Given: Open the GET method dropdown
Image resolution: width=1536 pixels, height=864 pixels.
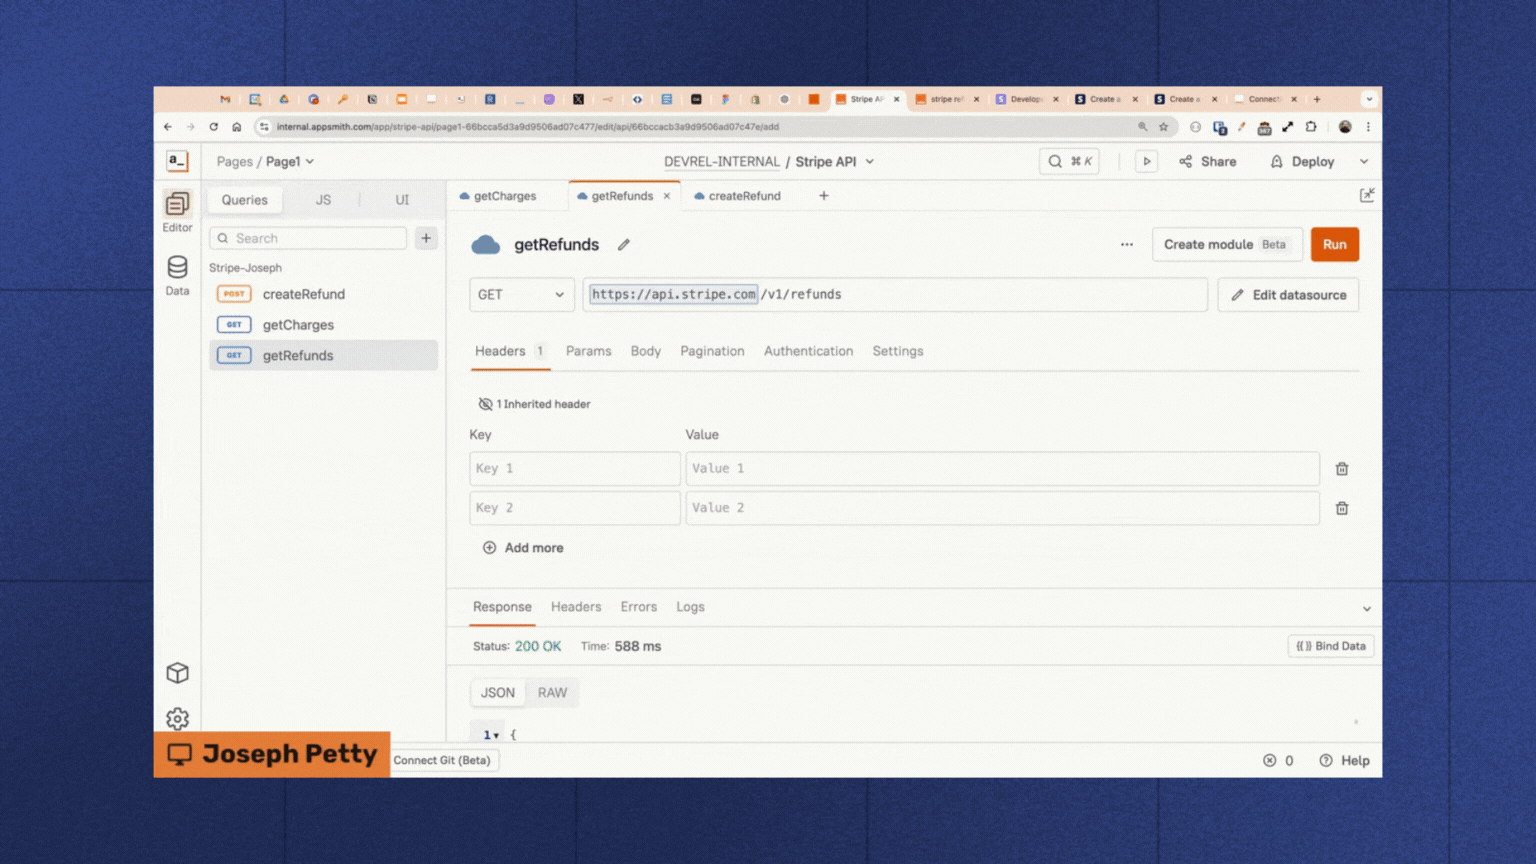Looking at the screenshot, I should tap(521, 294).
